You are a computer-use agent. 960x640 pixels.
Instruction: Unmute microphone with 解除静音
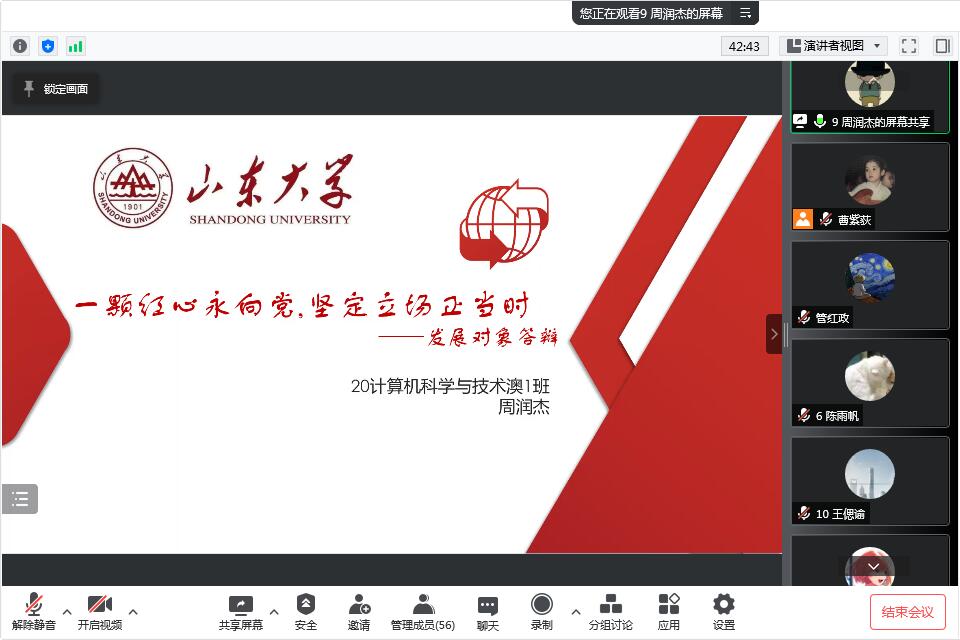click(x=34, y=611)
